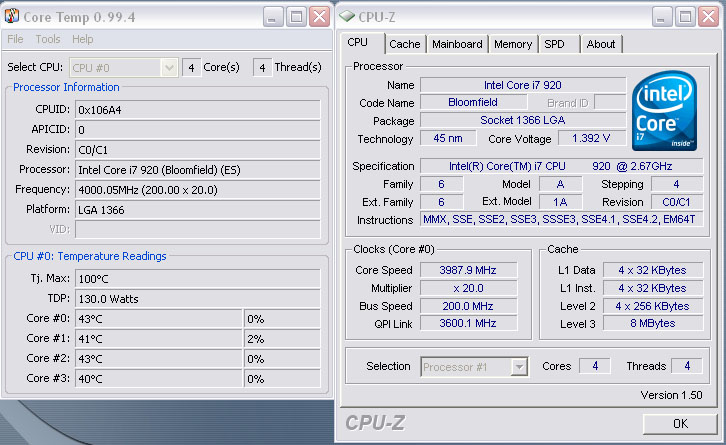Click the Bus Speed 200.0 MHz value
The width and height of the screenshot is (726, 445).
pos(468,306)
